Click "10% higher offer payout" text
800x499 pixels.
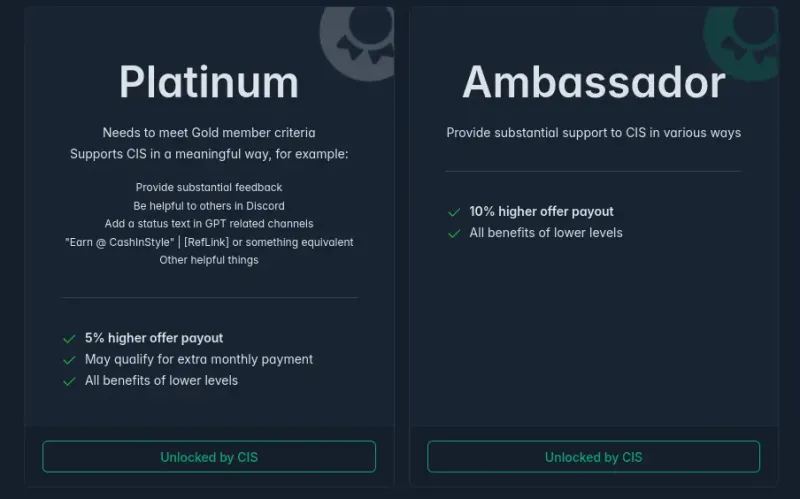pyautogui.click(x=541, y=211)
